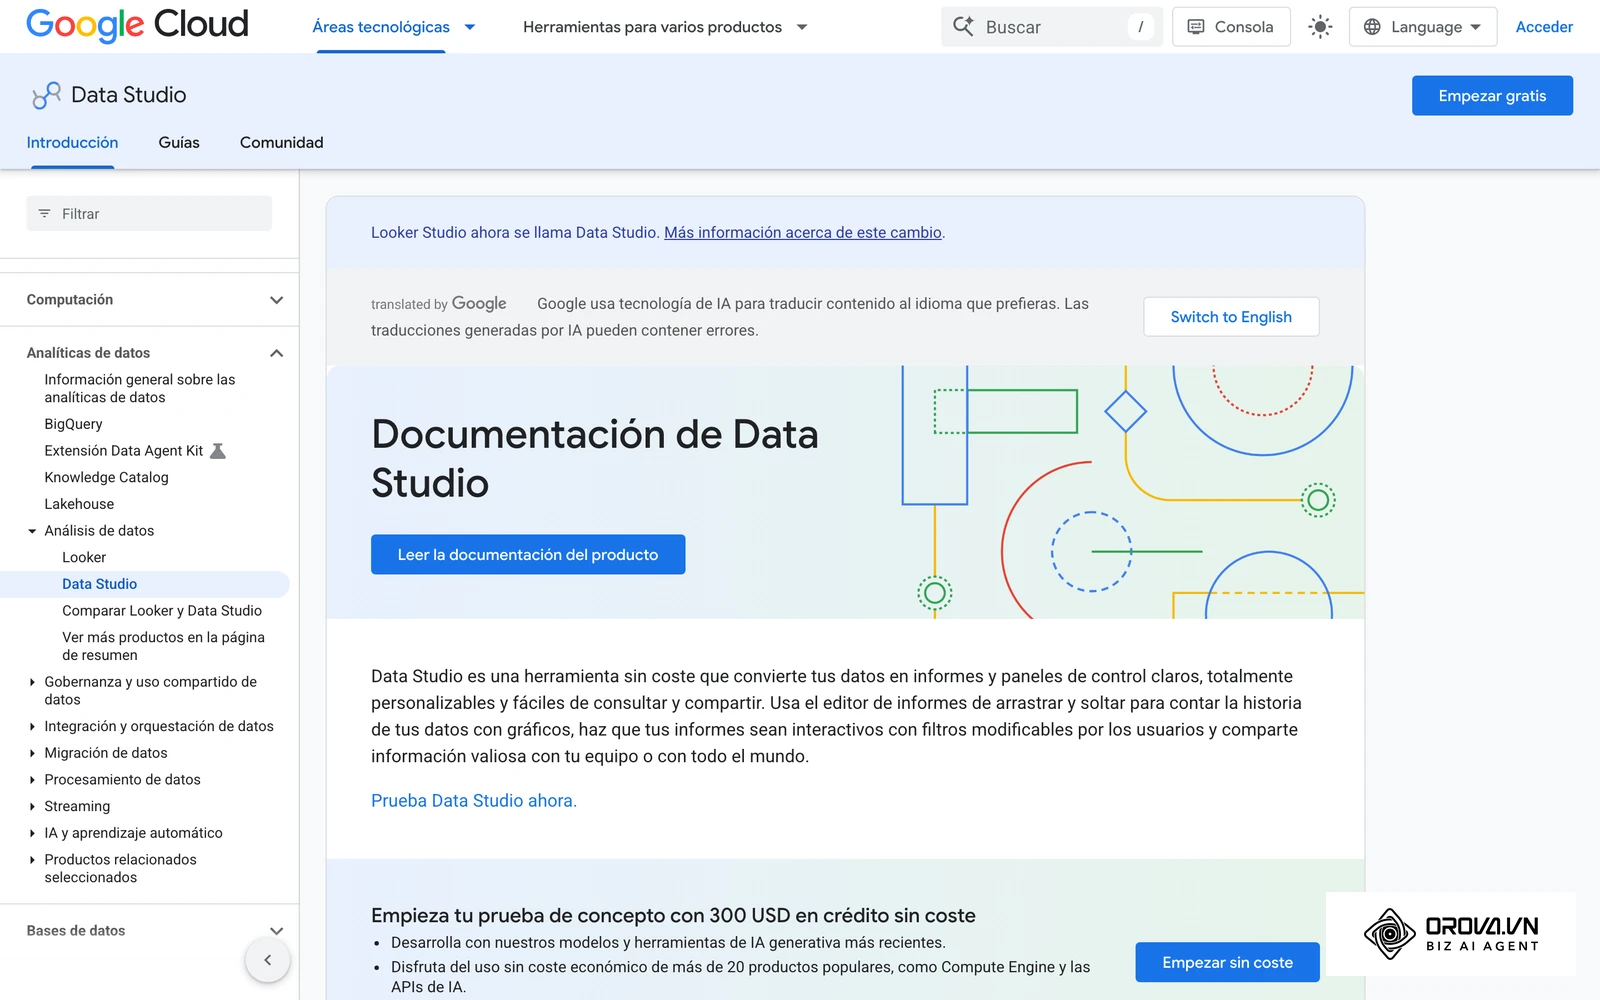Click the Empezar sin coste button
This screenshot has width=1600, height=1000.
click(x=1227, y=963)
